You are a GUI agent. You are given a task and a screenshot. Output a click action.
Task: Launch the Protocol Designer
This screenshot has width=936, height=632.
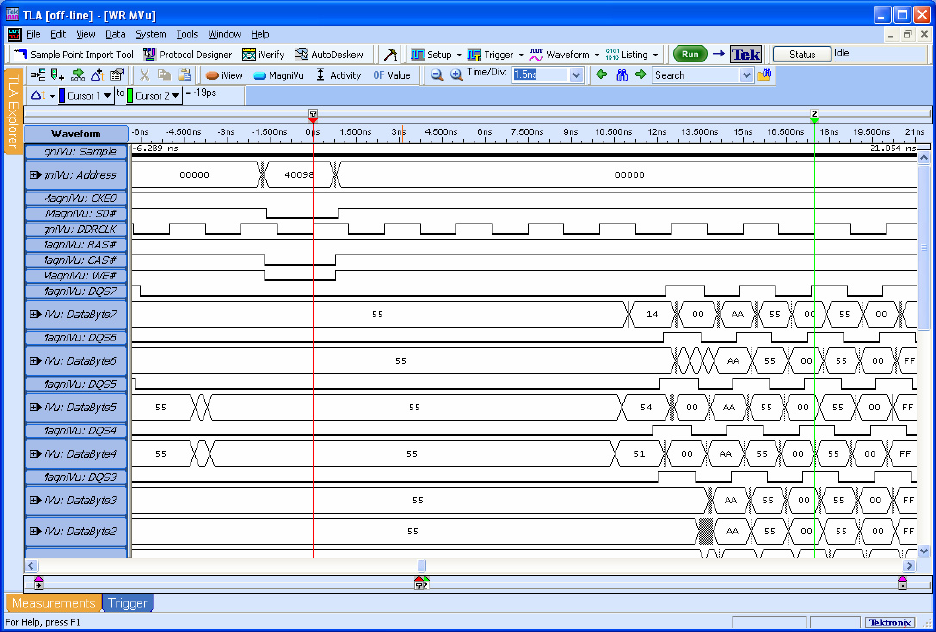point(187,54)
